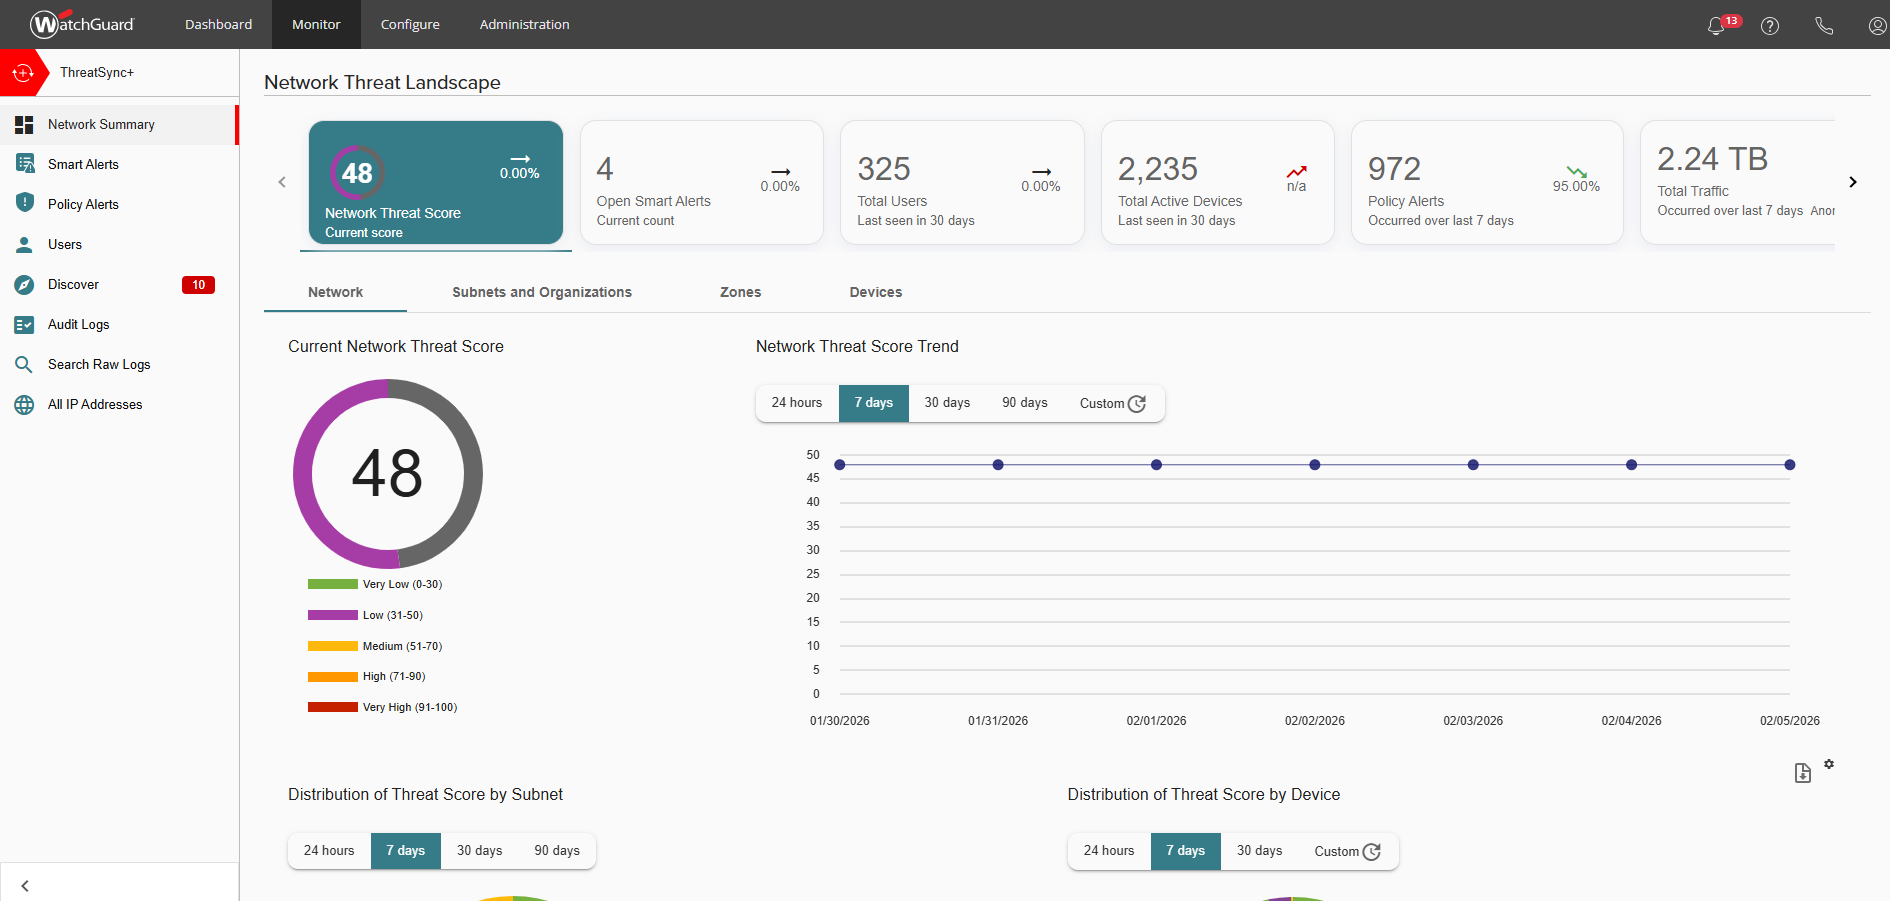Click the All IP Addresses globe icon
The image size is (1890, 901).
coord(24,405)
